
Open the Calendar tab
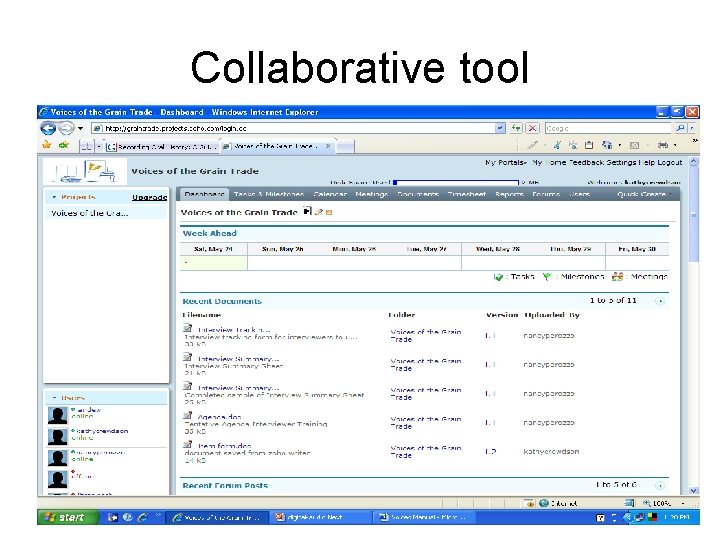(x=330, y=194)
